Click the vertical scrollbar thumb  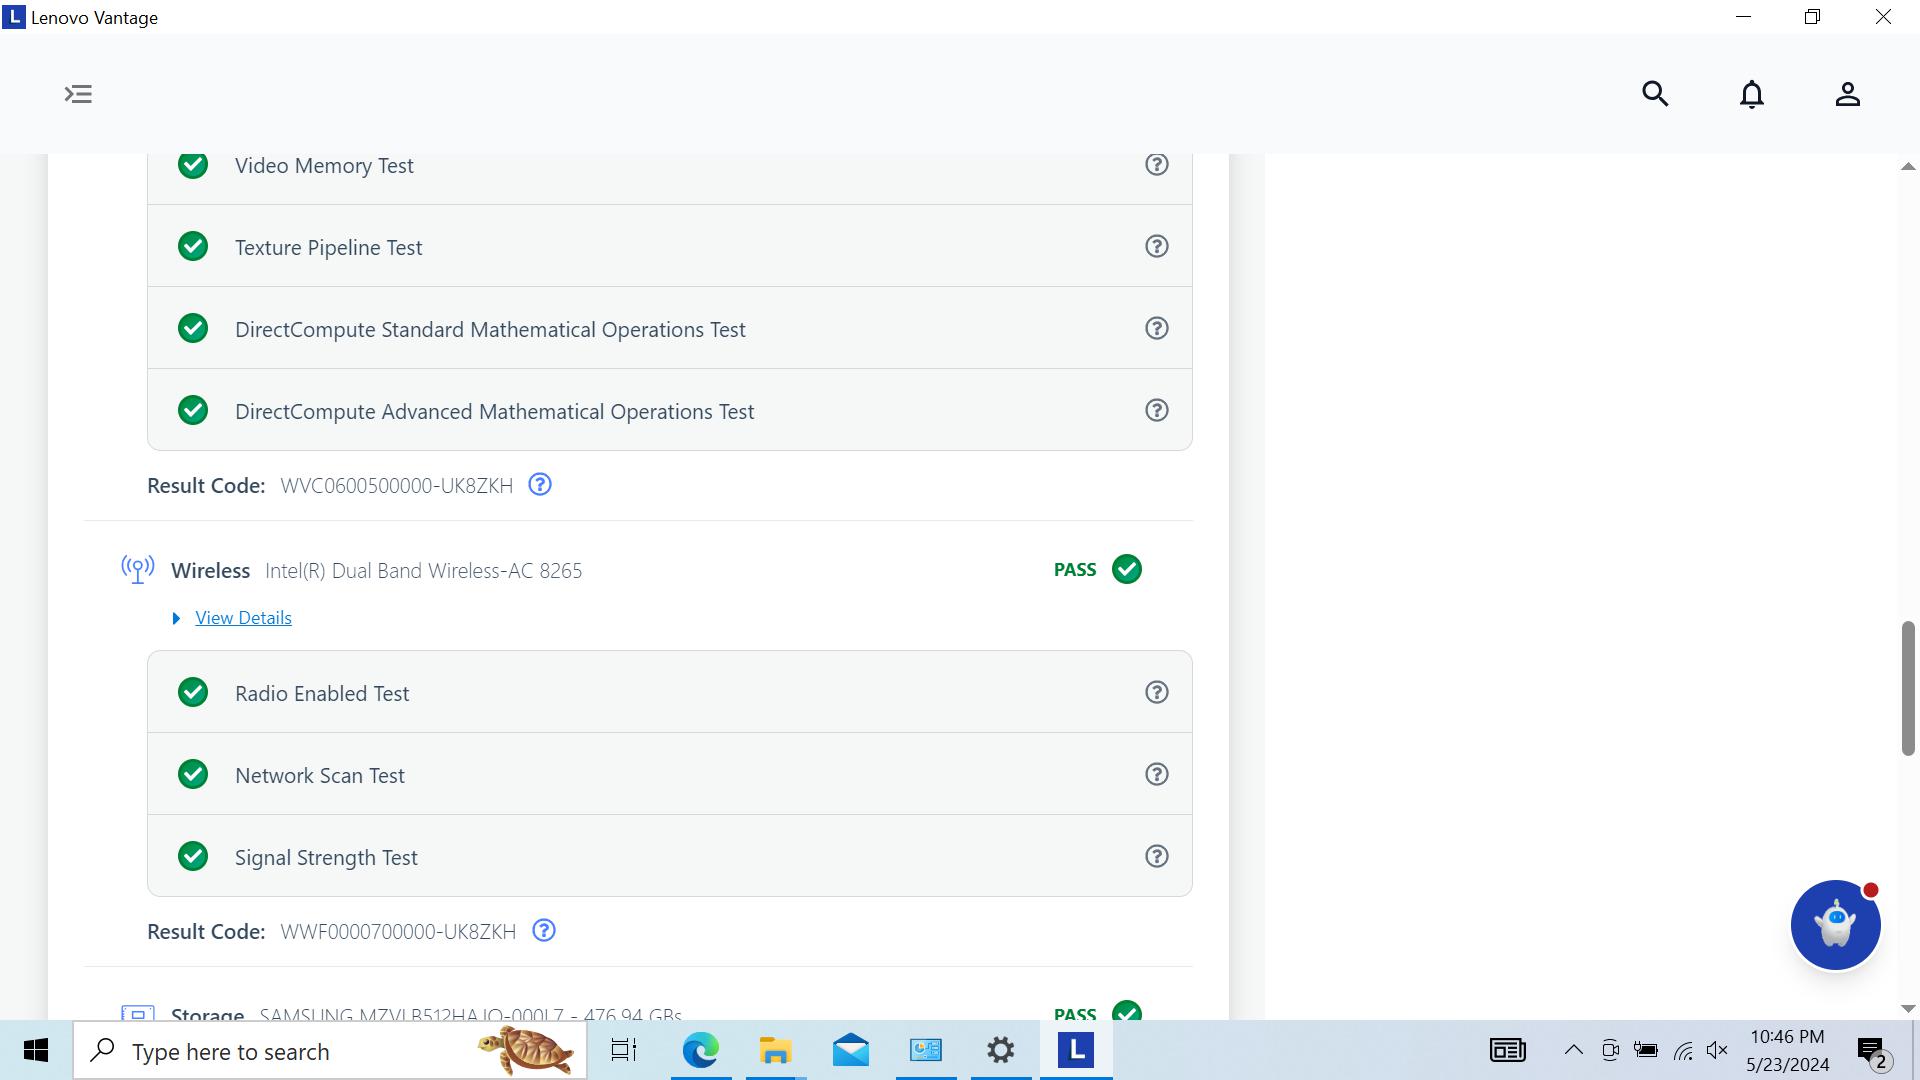(1908, 688)
